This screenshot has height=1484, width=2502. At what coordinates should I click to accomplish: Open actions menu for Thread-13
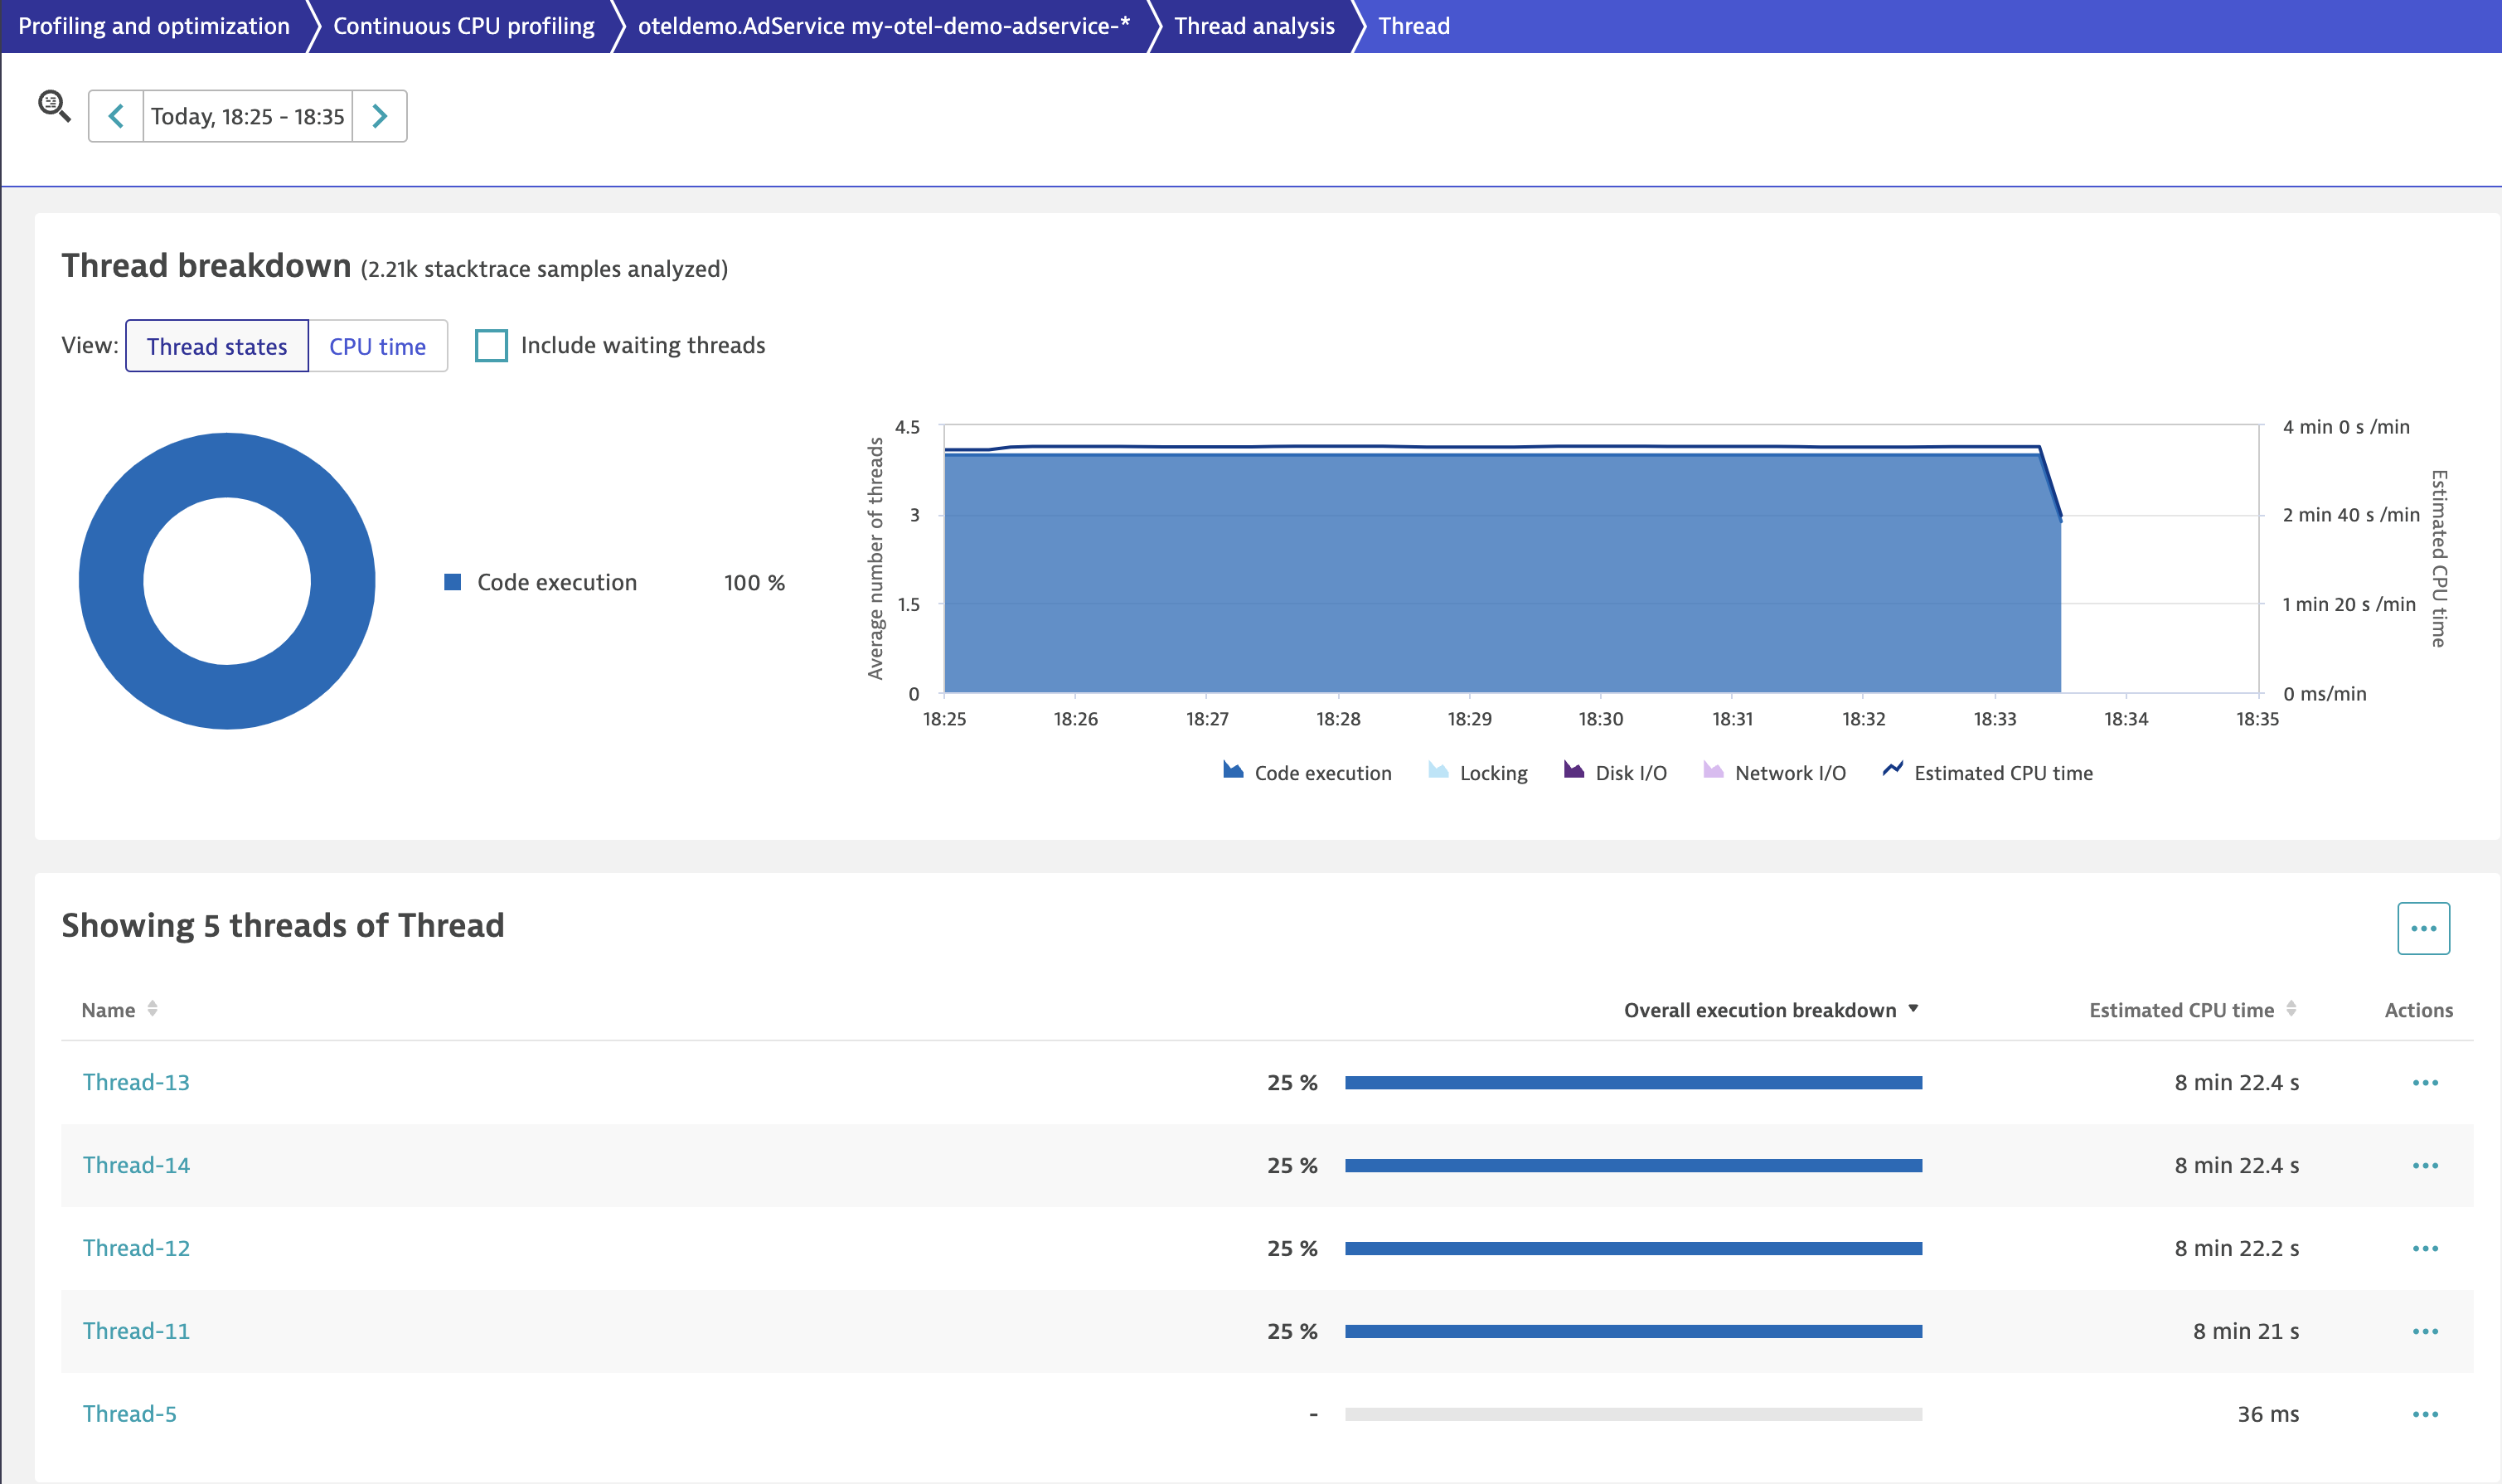click(2424, 1083)
